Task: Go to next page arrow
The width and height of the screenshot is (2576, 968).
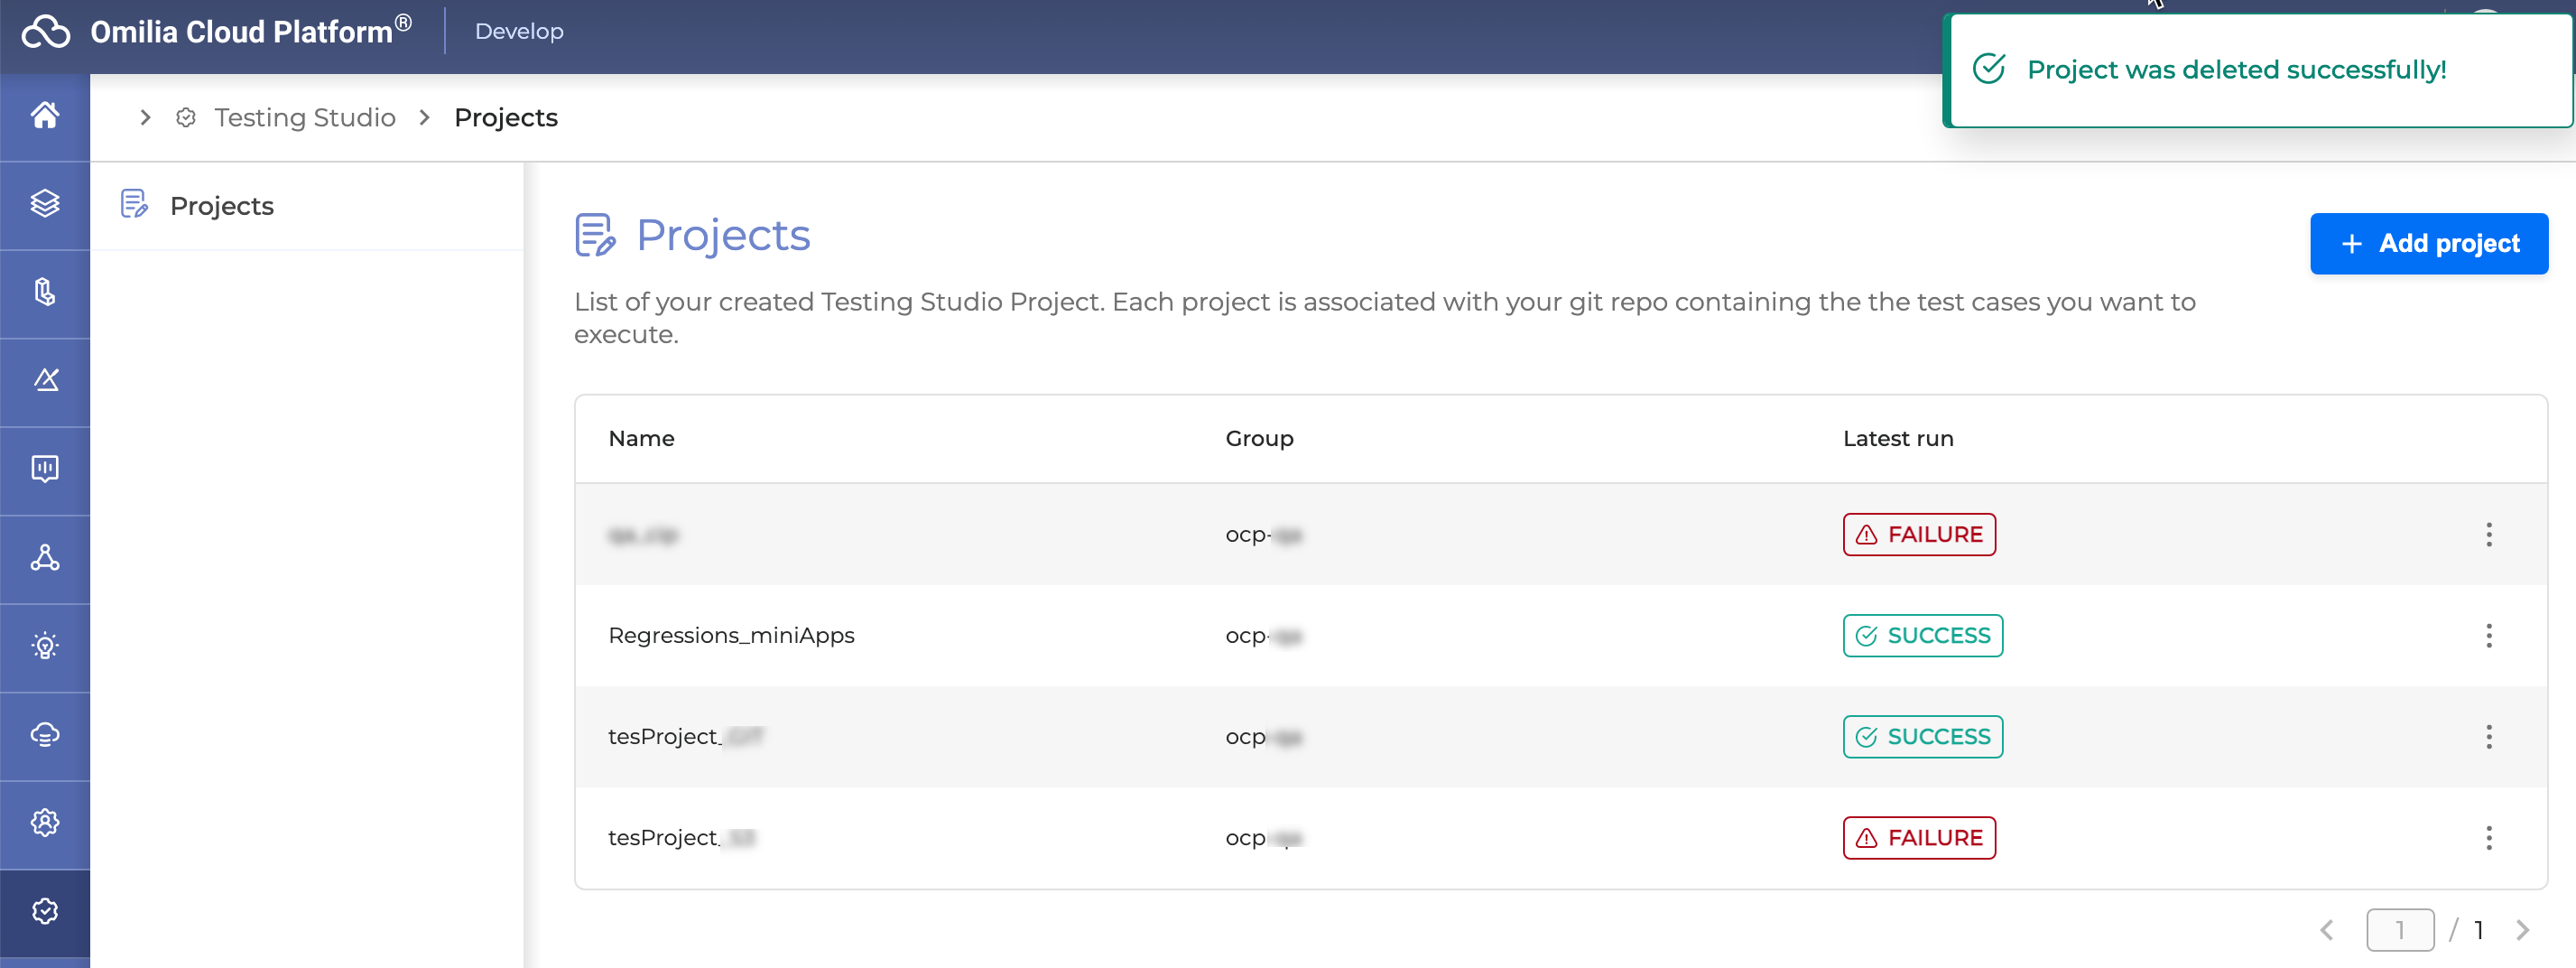Action: tap(2522, 930)
